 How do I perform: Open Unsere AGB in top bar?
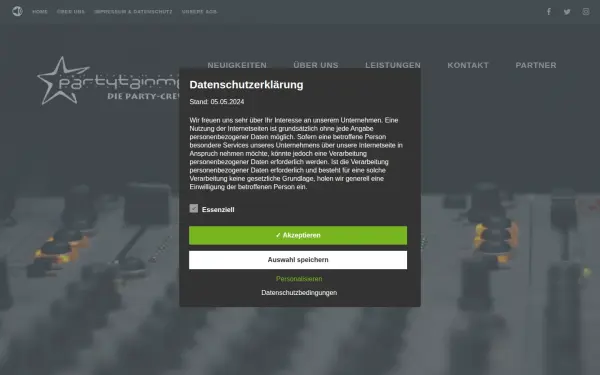(x=199, y=12)
